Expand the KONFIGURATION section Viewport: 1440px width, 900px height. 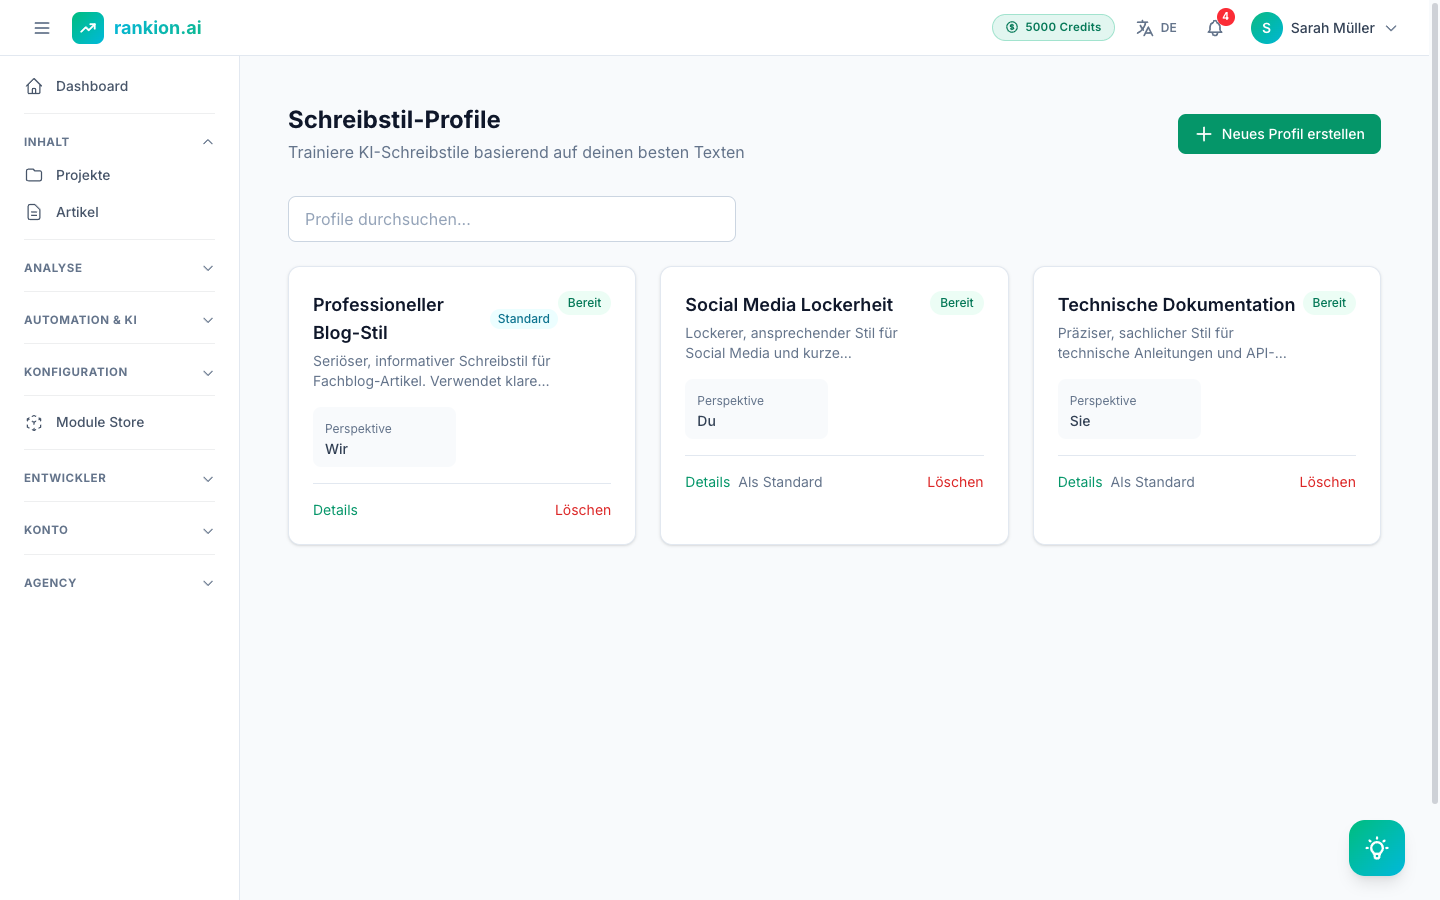(x=120, y=372)
